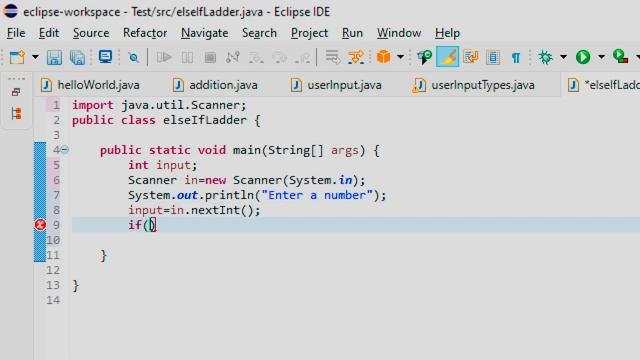Open the Source menu

91,33
